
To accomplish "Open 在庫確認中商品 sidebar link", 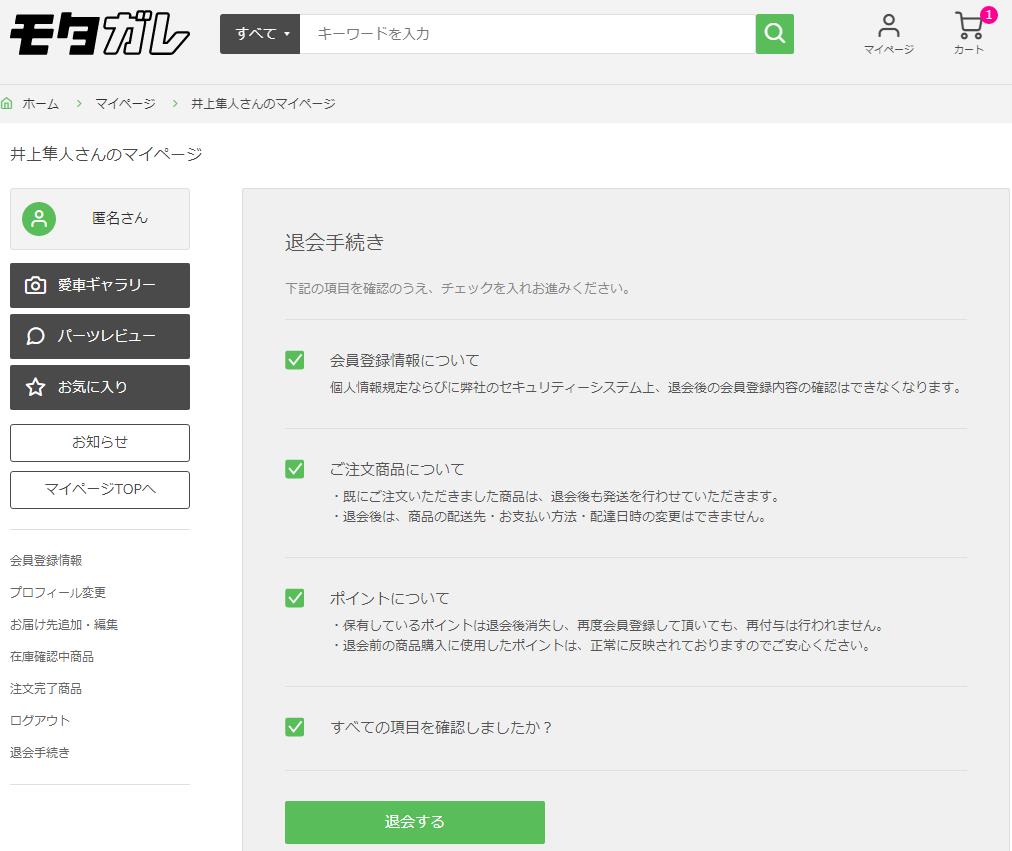I will coord(52,656).
